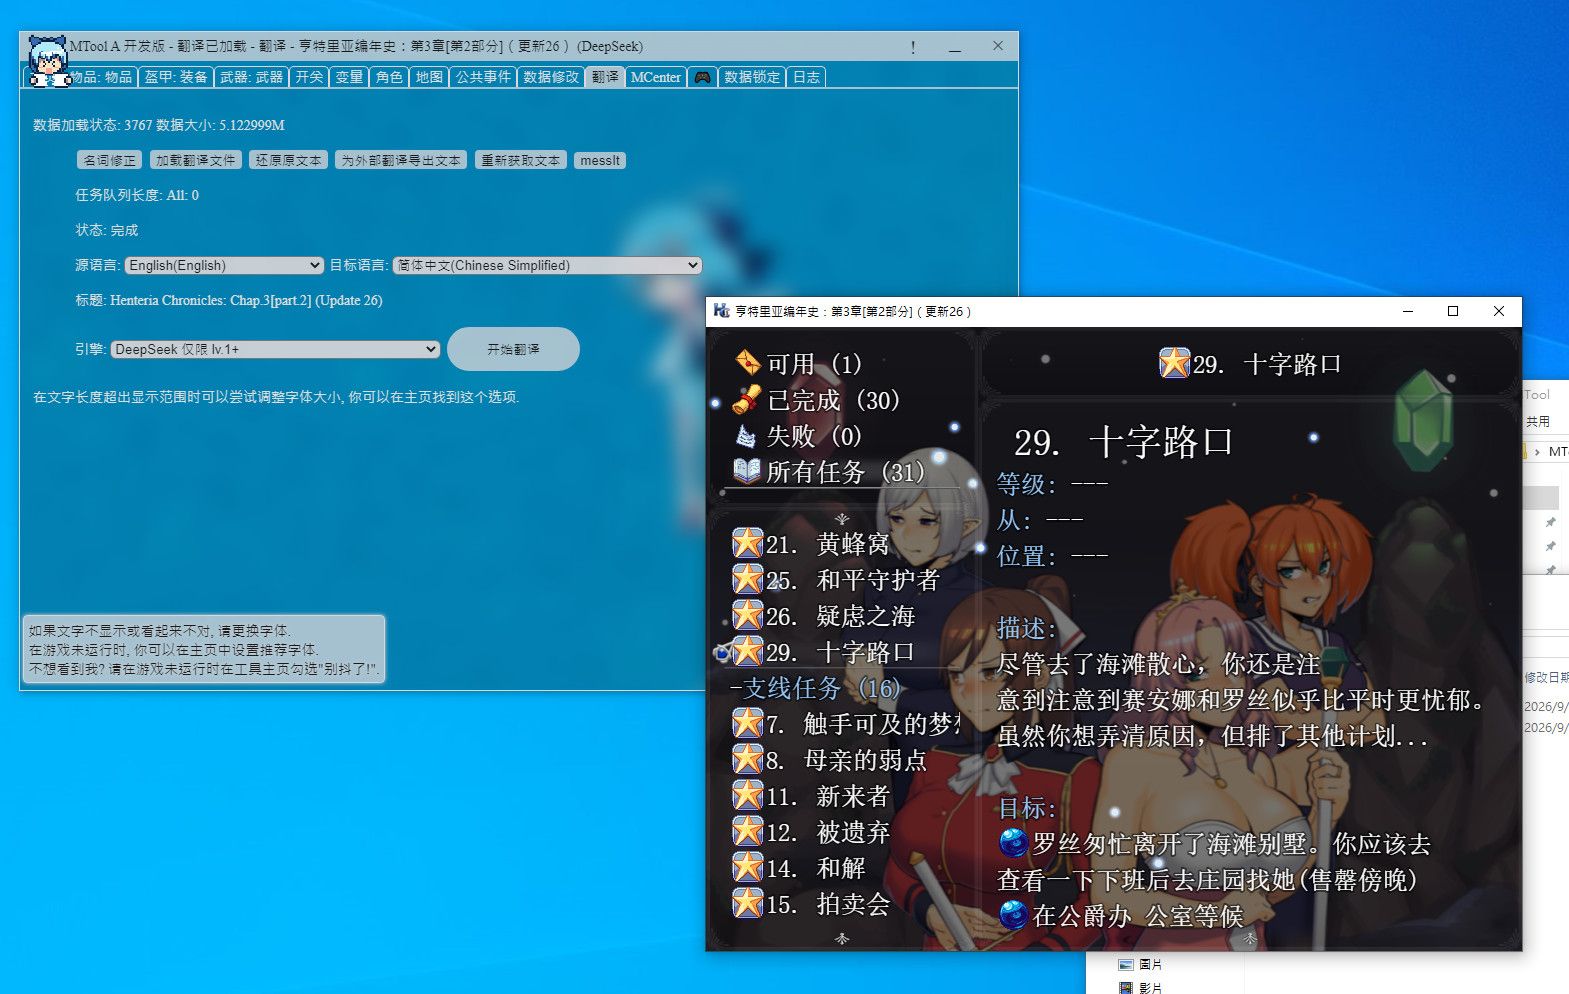
Task: Select quest 29. 十字路口 in the quest list
Action: [840, 652]
